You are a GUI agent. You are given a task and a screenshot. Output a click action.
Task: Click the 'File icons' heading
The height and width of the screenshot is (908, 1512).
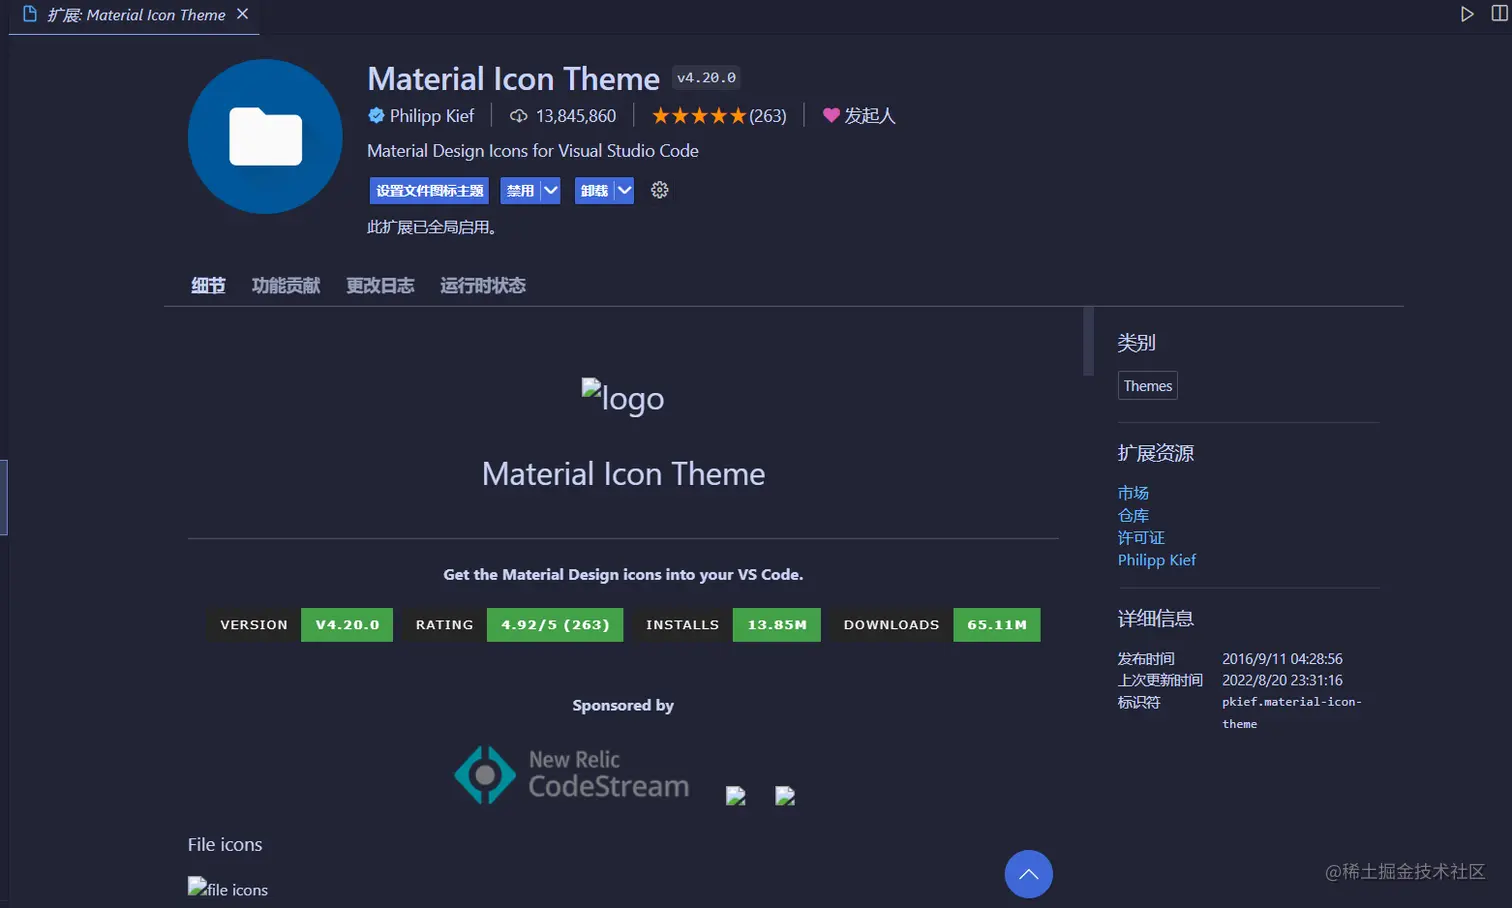tap(225, 845)
